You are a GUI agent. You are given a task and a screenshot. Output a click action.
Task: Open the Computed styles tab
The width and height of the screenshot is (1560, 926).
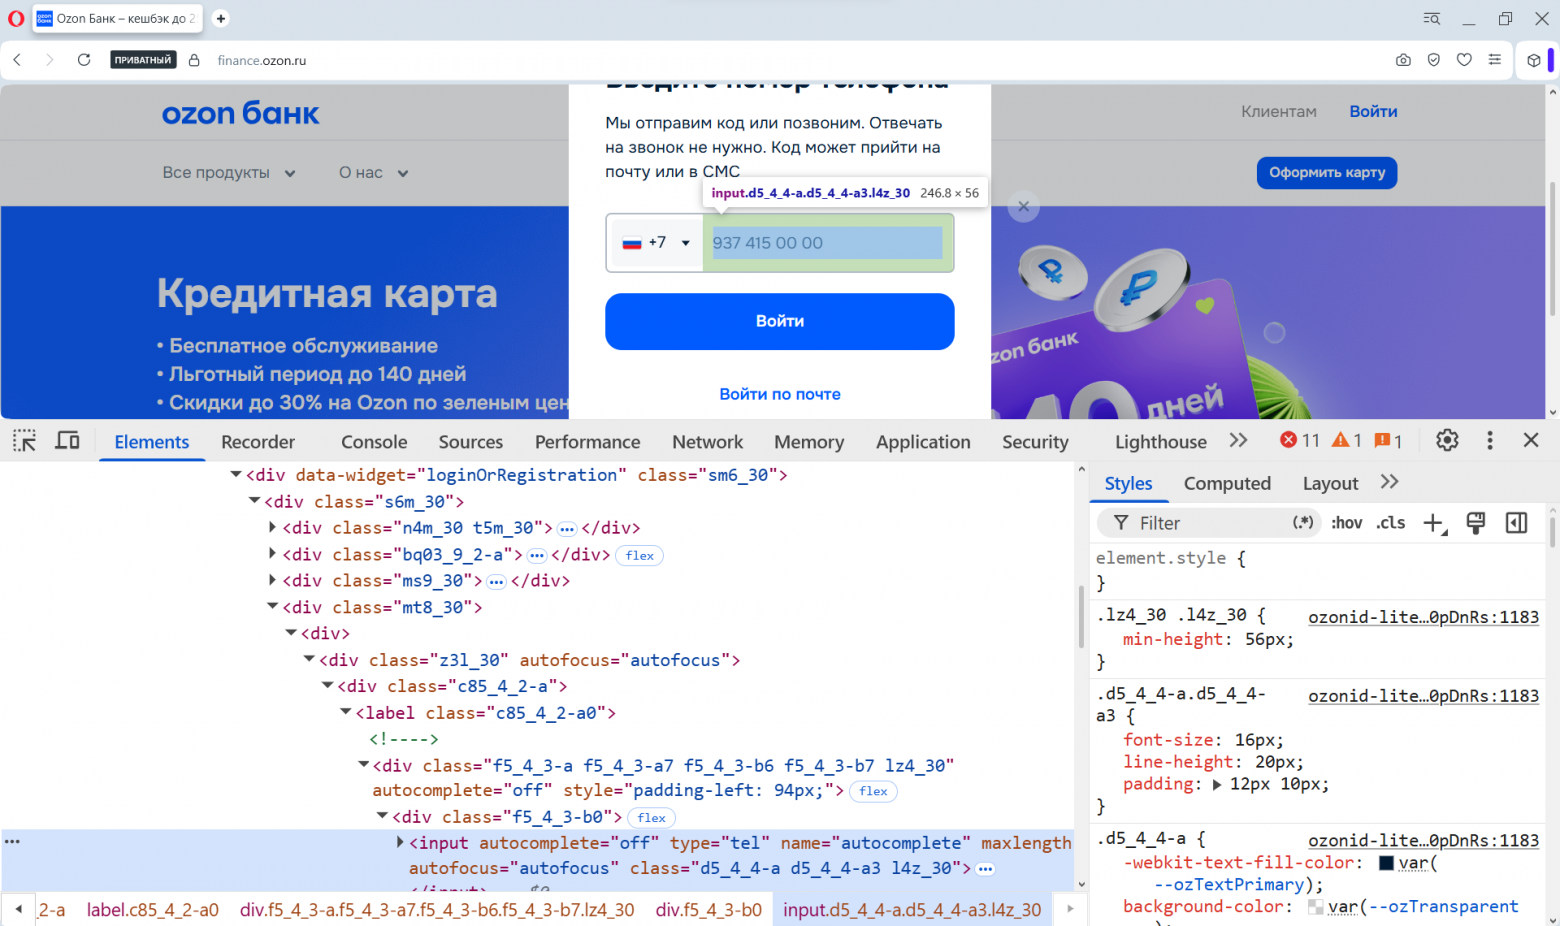point(1227,483)
